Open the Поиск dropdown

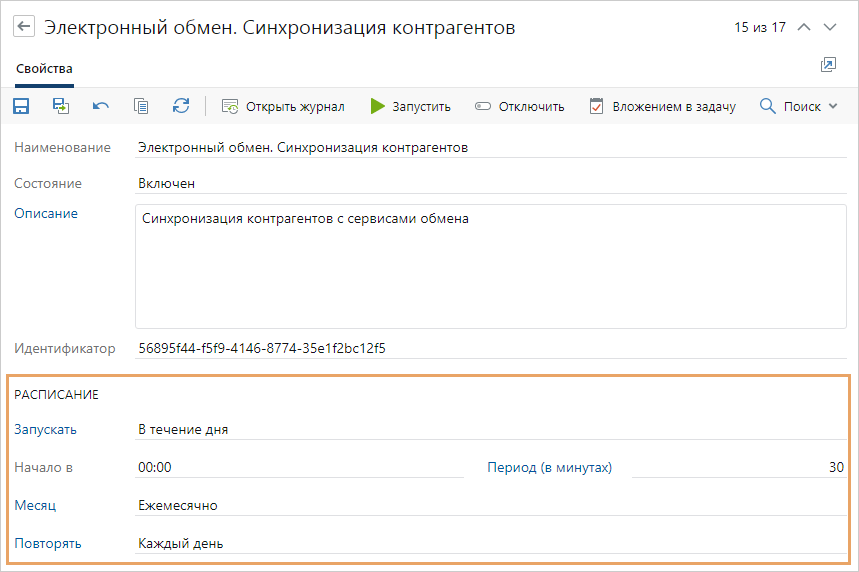[x=799, y=106]
